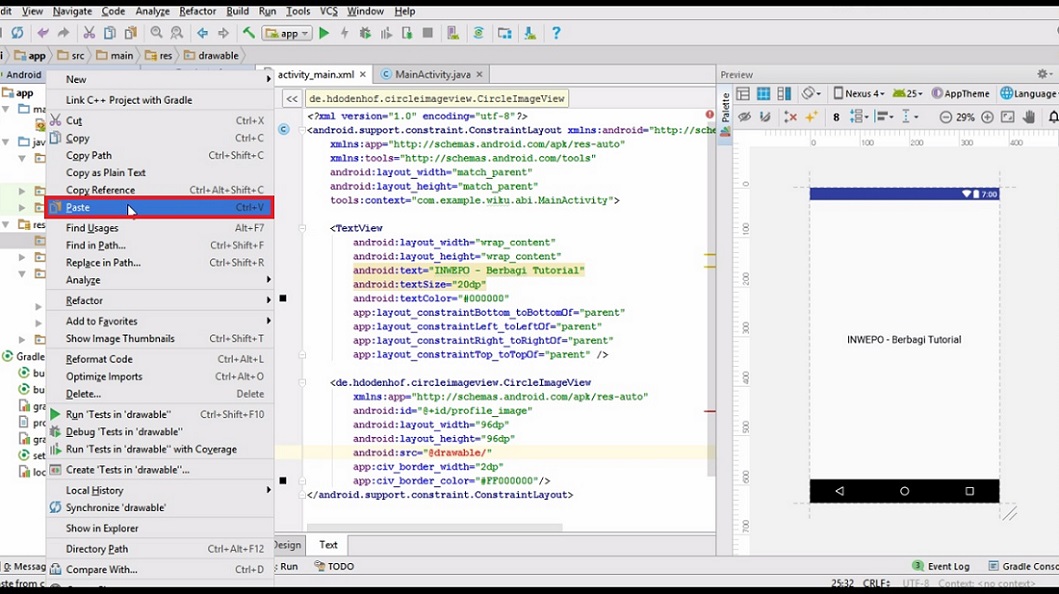Activate the Pan tool in preview toolbar
1059x594 pixels.
(1028, 117)
